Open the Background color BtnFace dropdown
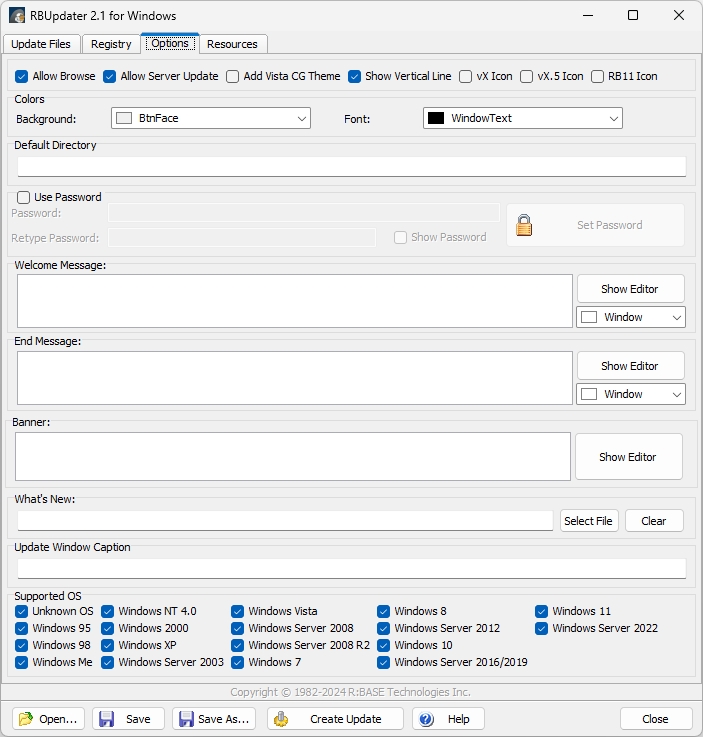This screenshot has height=737, width=703. (x=211, y=118)
